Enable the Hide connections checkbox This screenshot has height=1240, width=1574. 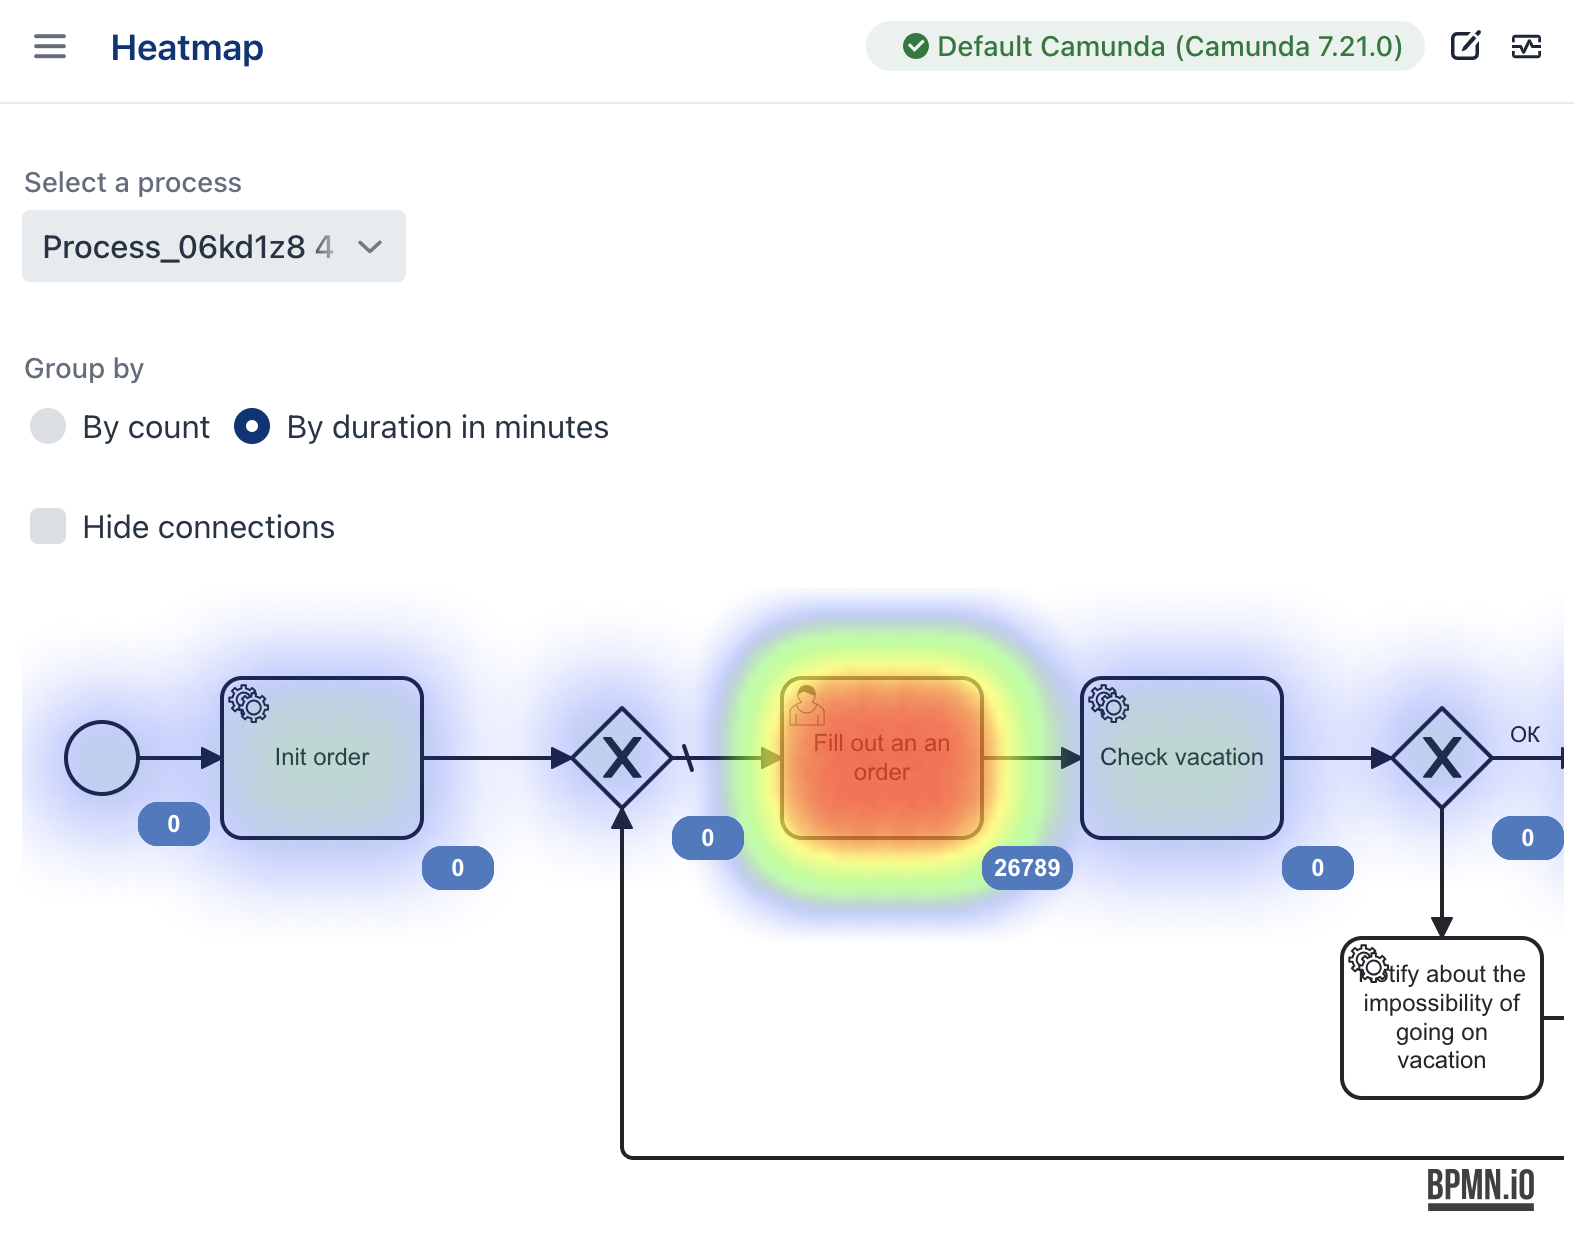48,526
